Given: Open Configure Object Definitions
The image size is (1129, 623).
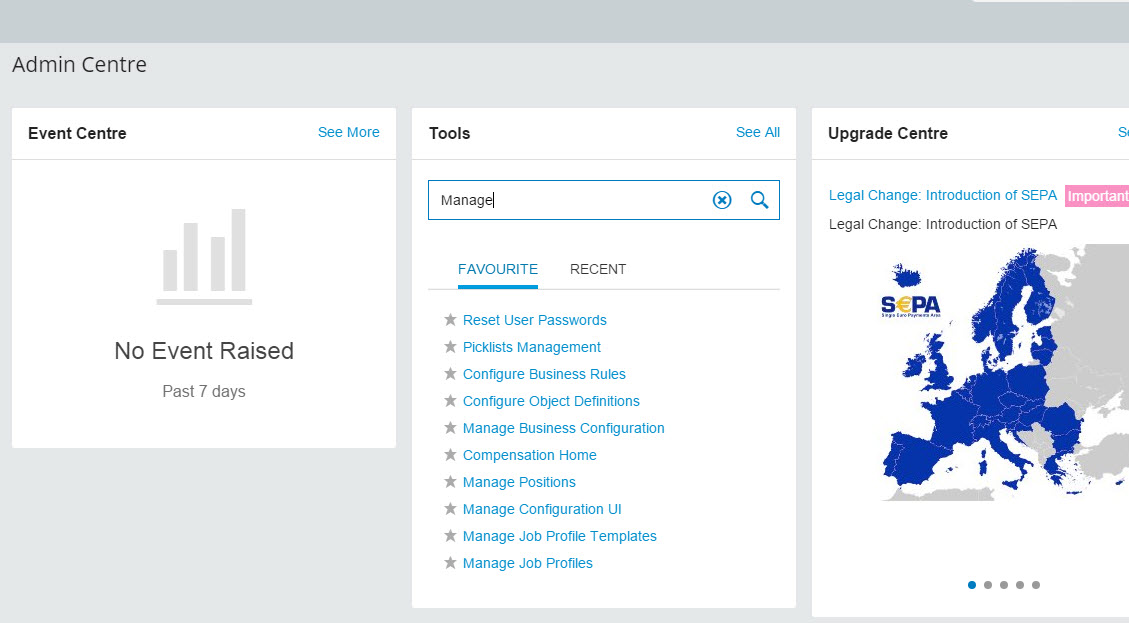Looking at the screenshot, I should coord(551,401).
